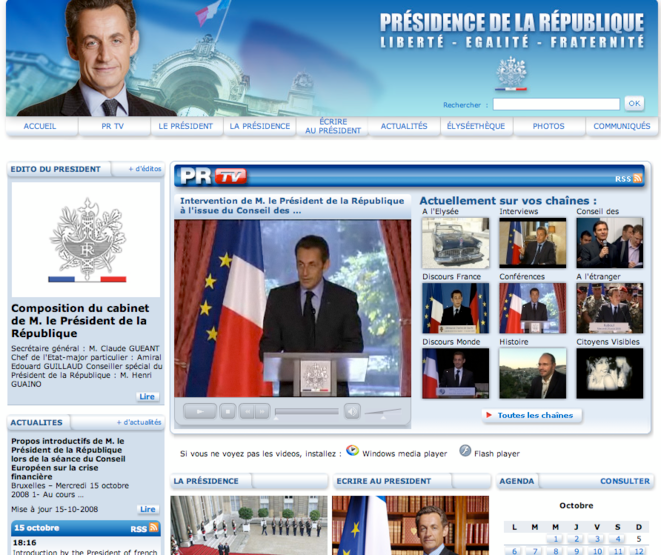Open the 'Conseil des' channel thumbnail
Image resolution: width=661 pixels, height=555 pixels.
[x=610, y=243]
